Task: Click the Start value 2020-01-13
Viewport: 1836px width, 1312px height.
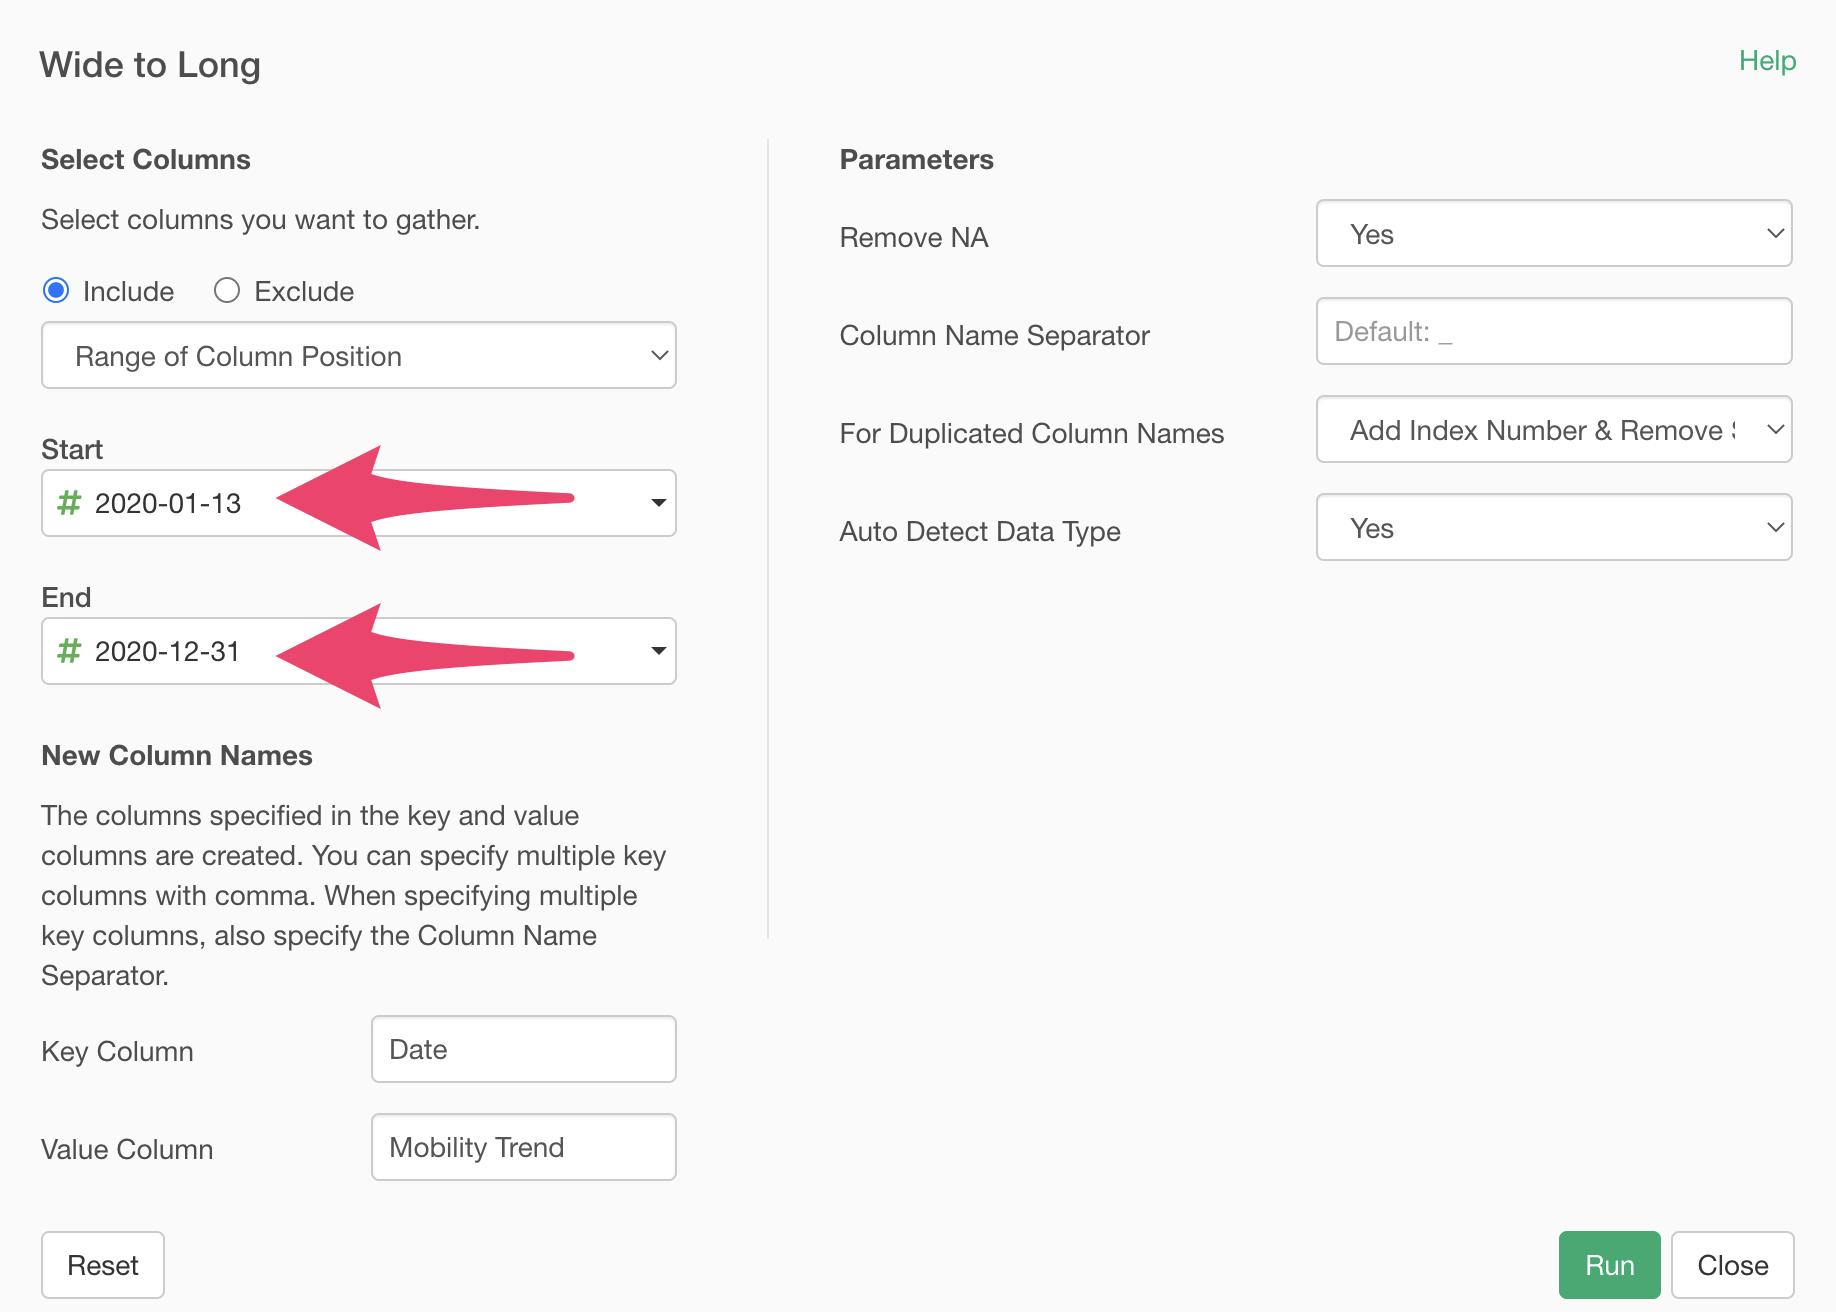Action: click(x=168, y=503)
